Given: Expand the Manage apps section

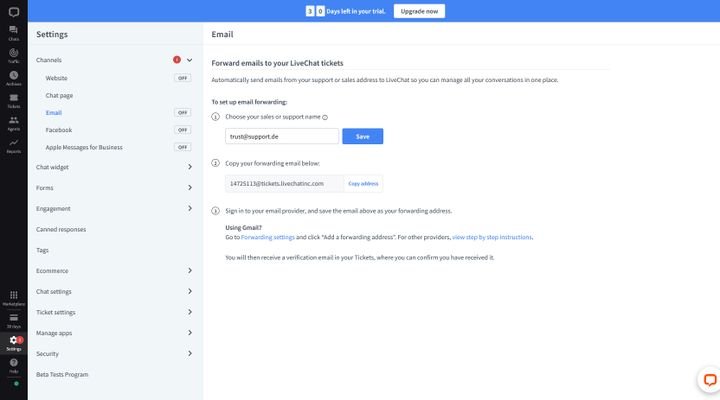Looking at the screenshot, I should pos(190,332).
